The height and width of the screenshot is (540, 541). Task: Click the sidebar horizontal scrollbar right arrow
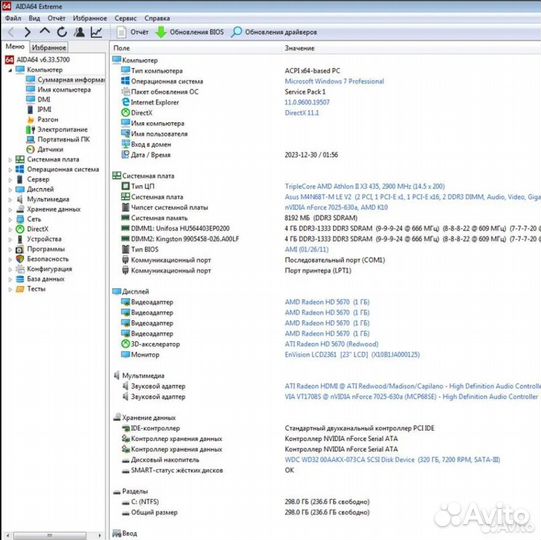click(x=100, y=535)
